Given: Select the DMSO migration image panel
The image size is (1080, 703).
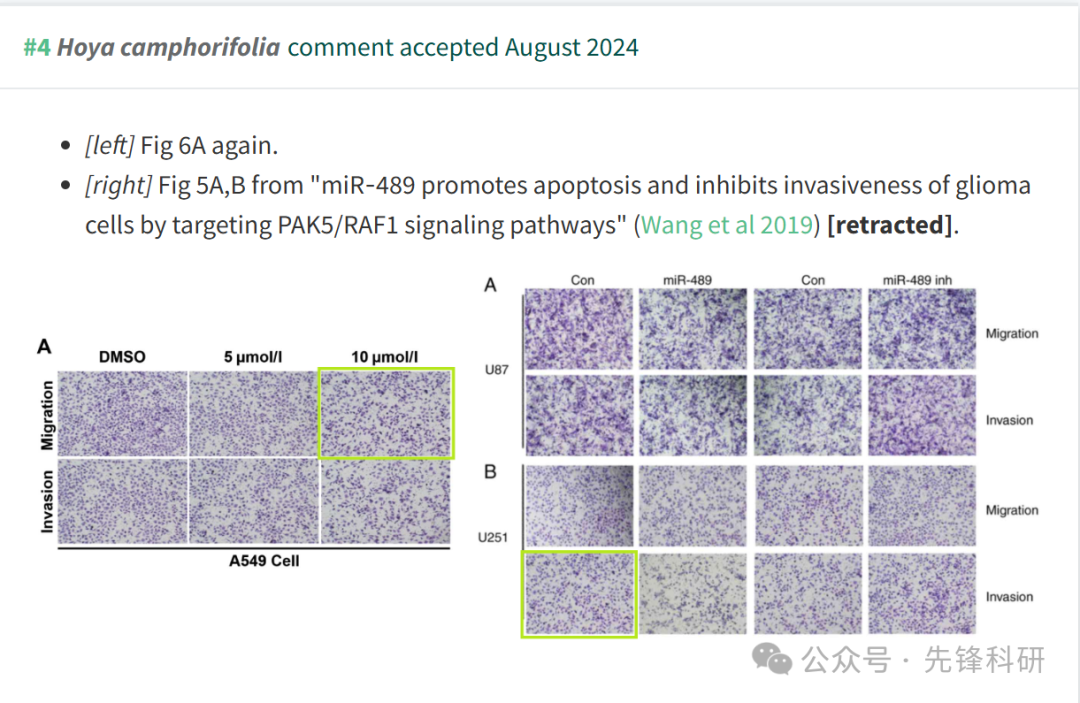Looking at the screenshot, I should (123, 414).
